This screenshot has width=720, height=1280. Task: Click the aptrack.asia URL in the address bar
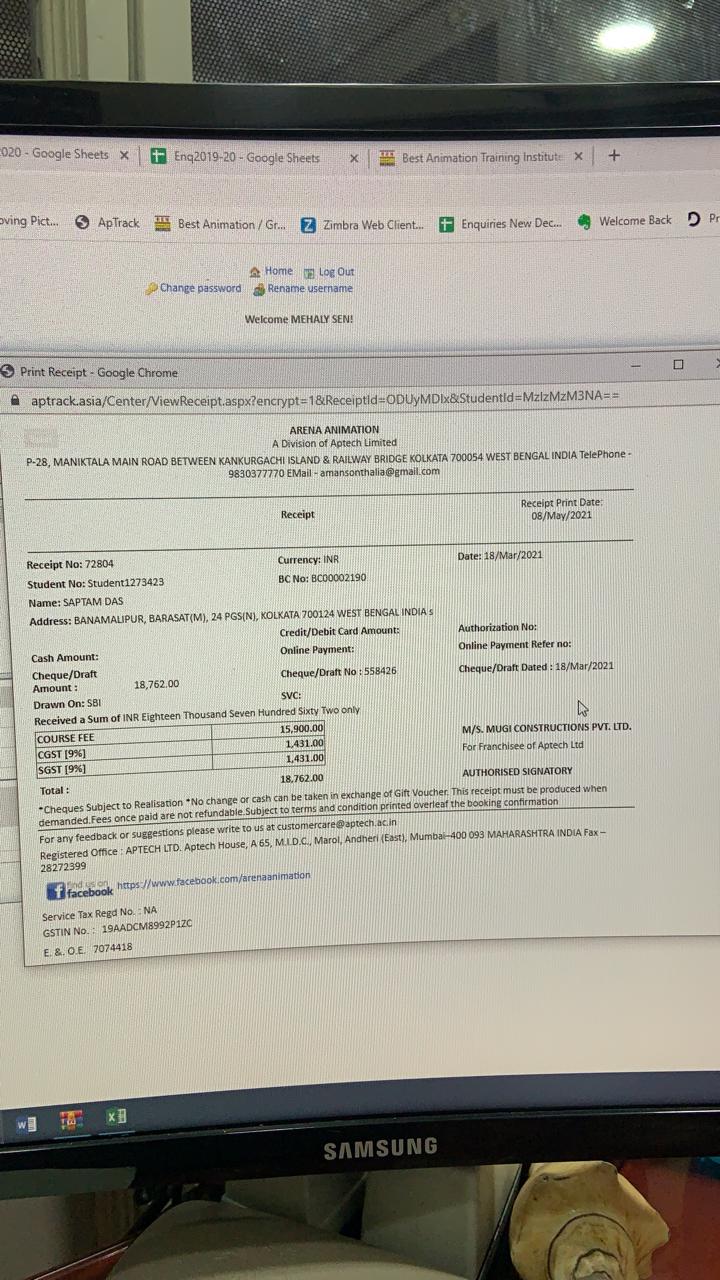[325, 397]
